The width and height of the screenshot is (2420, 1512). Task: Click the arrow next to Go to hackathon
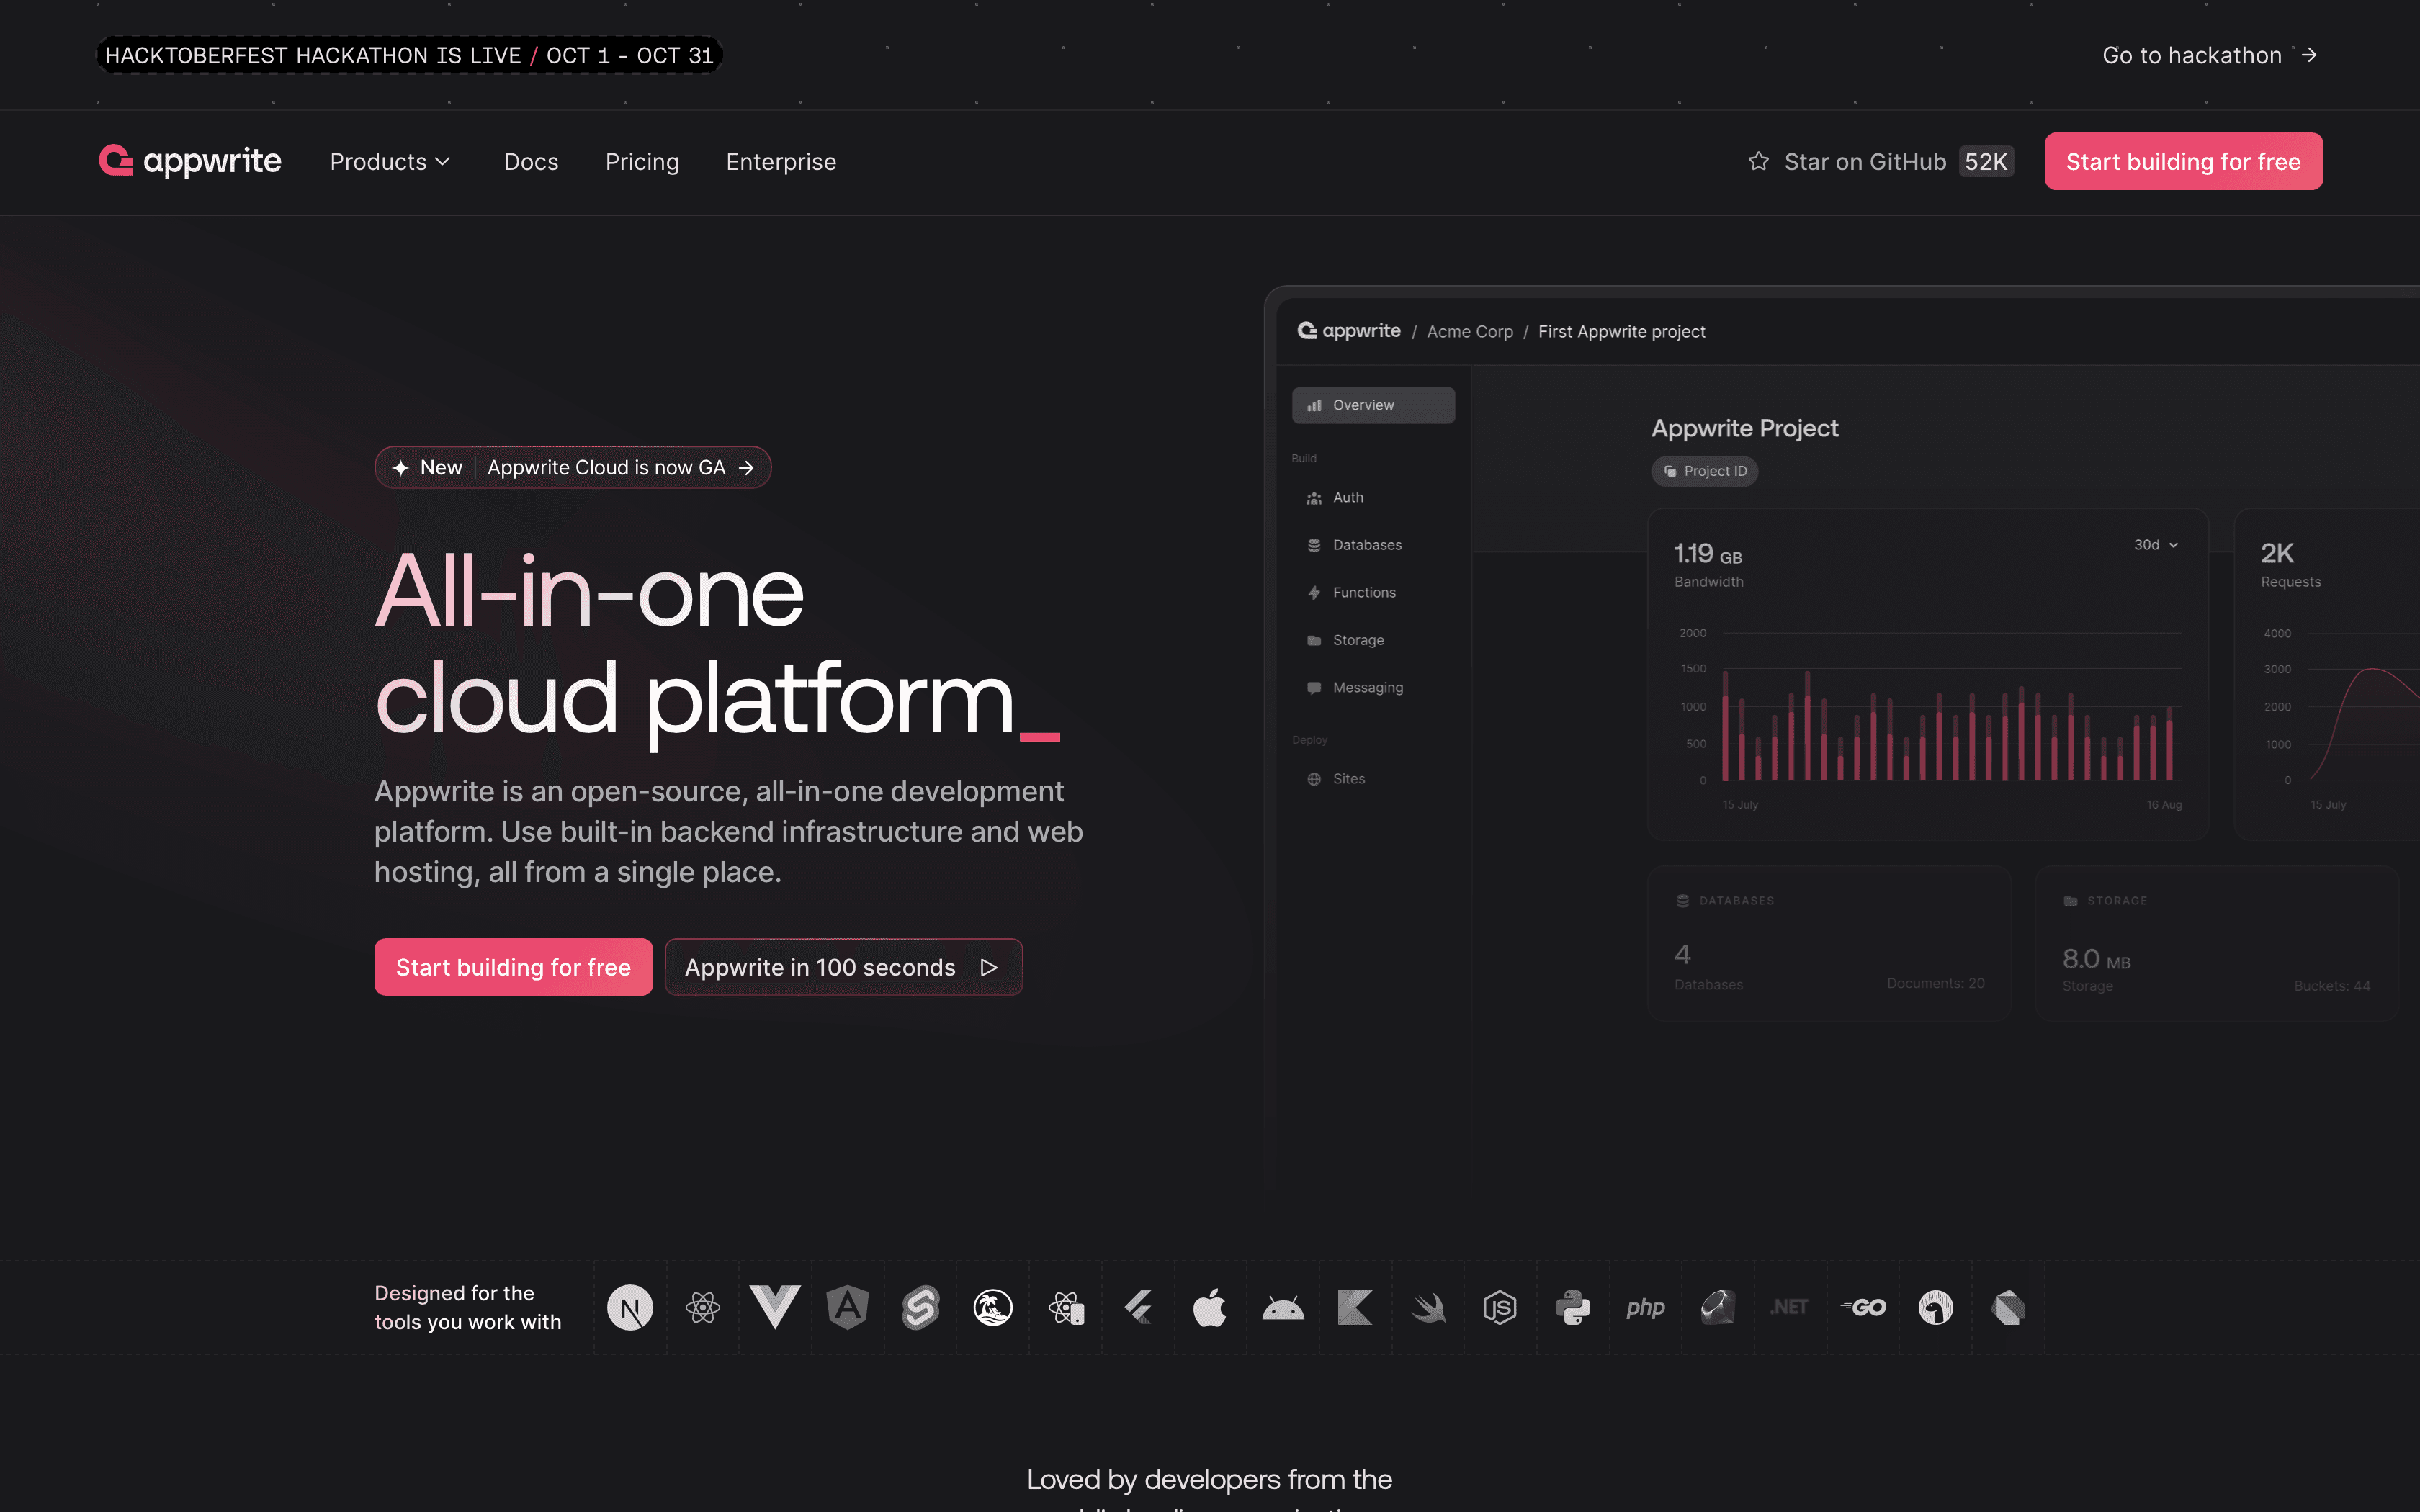2309,55
